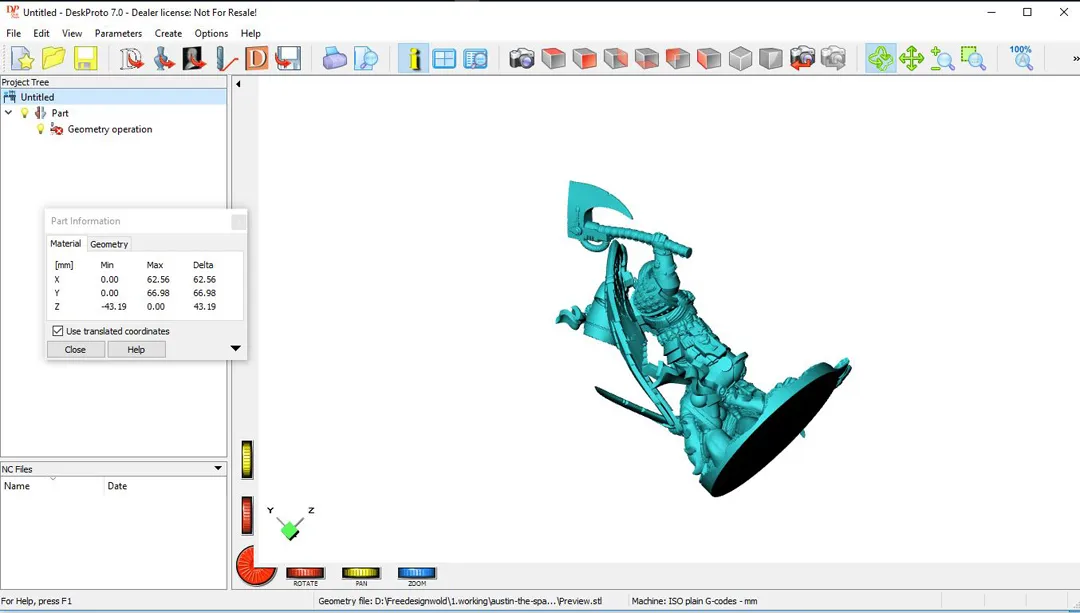Image resolution: width=1080 pixels, height=613 pixels.
Task: Toggle the Part Information yellow i icon
Action: coord(413,59)
